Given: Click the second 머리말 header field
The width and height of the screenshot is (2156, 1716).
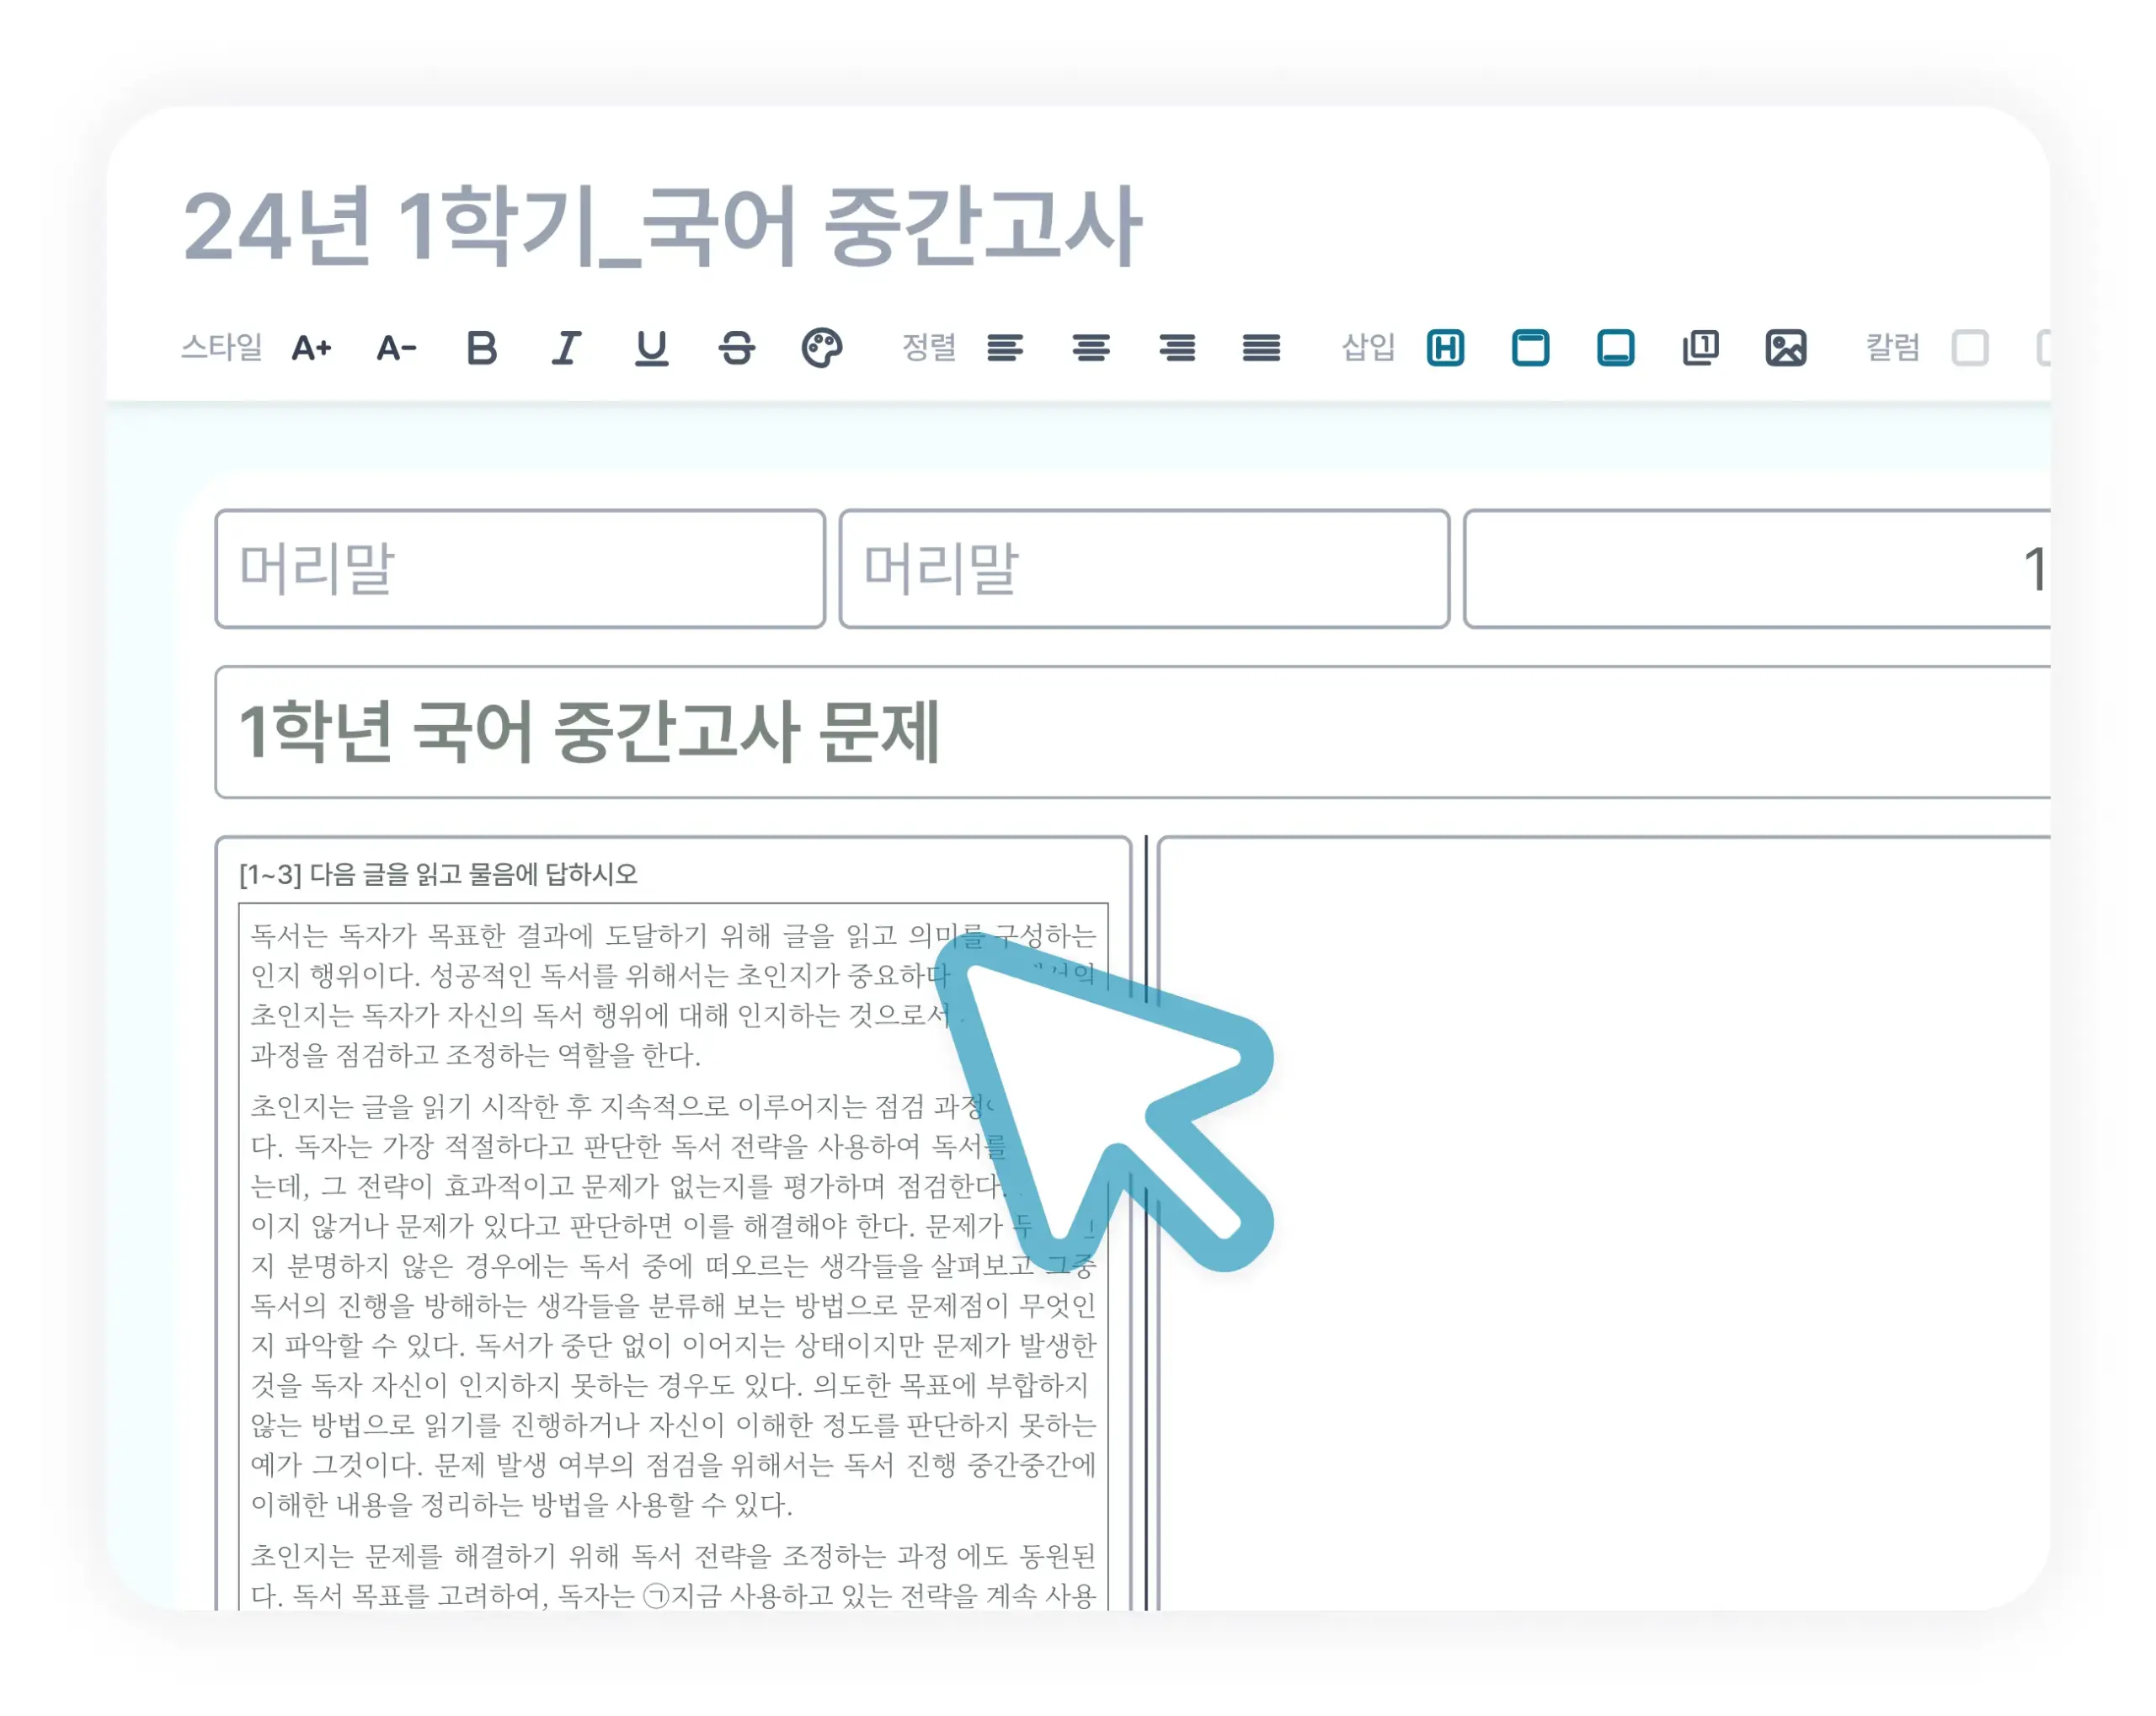Looking at the screenshot, I should point(1144,569).
